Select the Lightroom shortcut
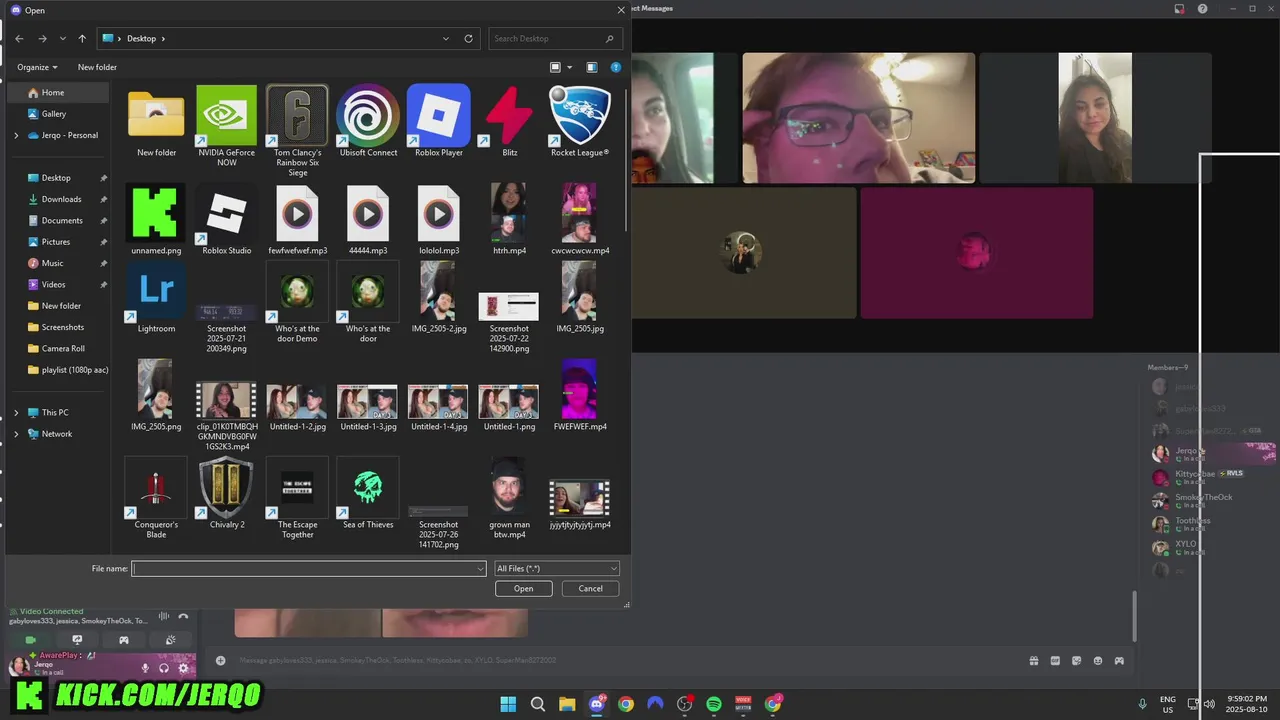1280x720 pixels. 156,297
